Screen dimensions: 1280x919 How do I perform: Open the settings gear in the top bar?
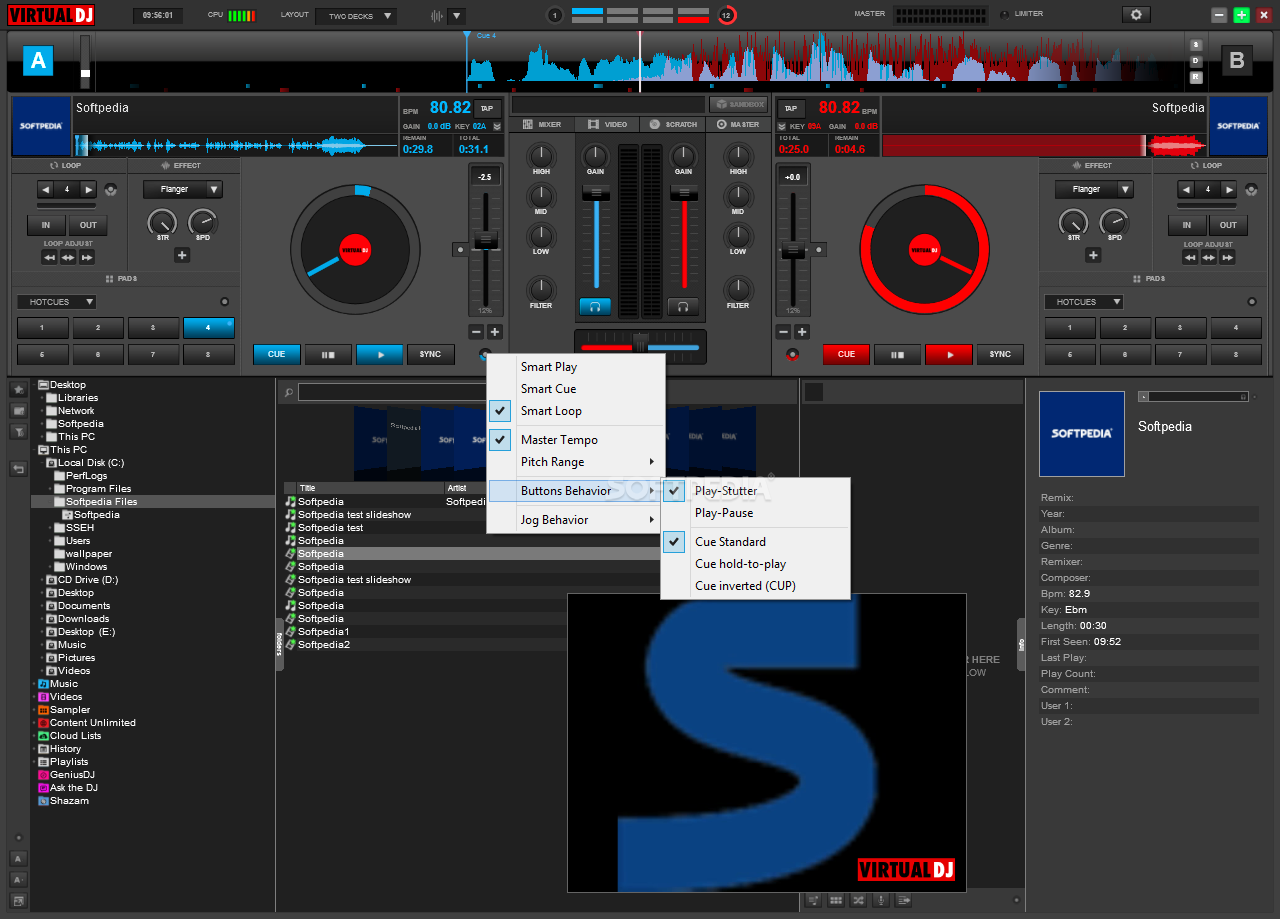click(x=1135, y=15)
